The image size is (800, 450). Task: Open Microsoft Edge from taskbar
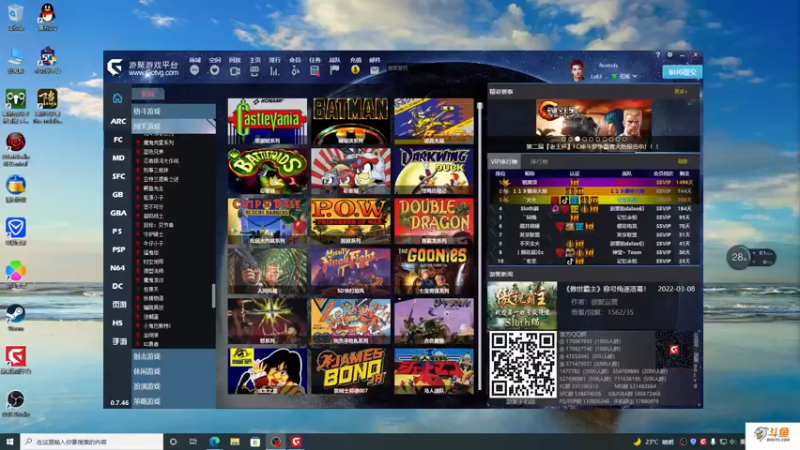[214, 442]
